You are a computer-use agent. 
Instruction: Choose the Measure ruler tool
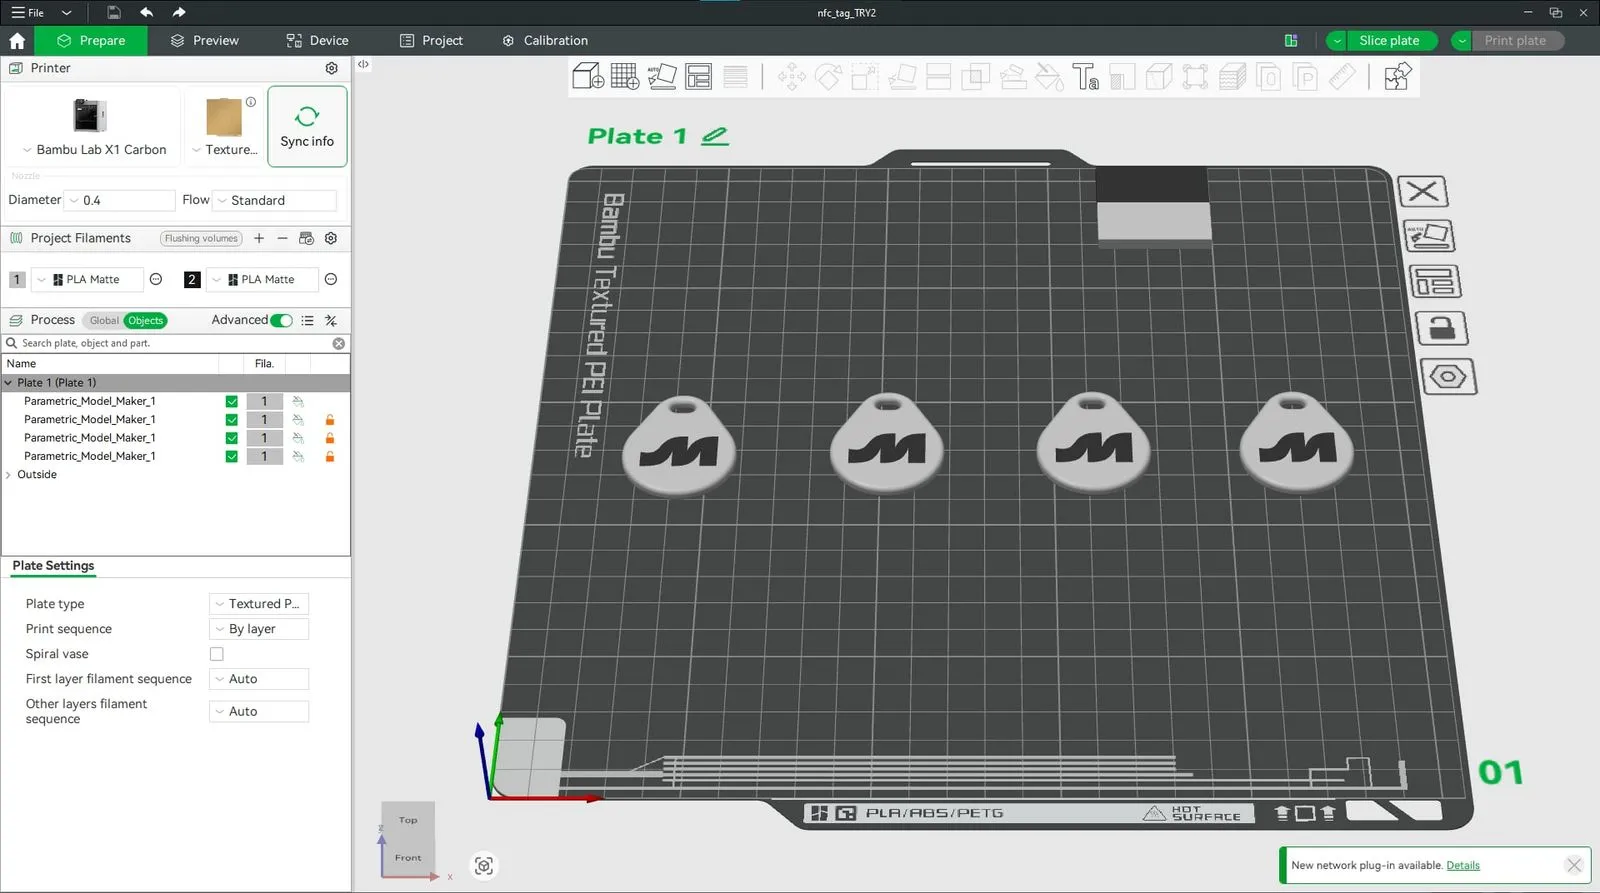pyautogui.click(x=1342, y=76)
